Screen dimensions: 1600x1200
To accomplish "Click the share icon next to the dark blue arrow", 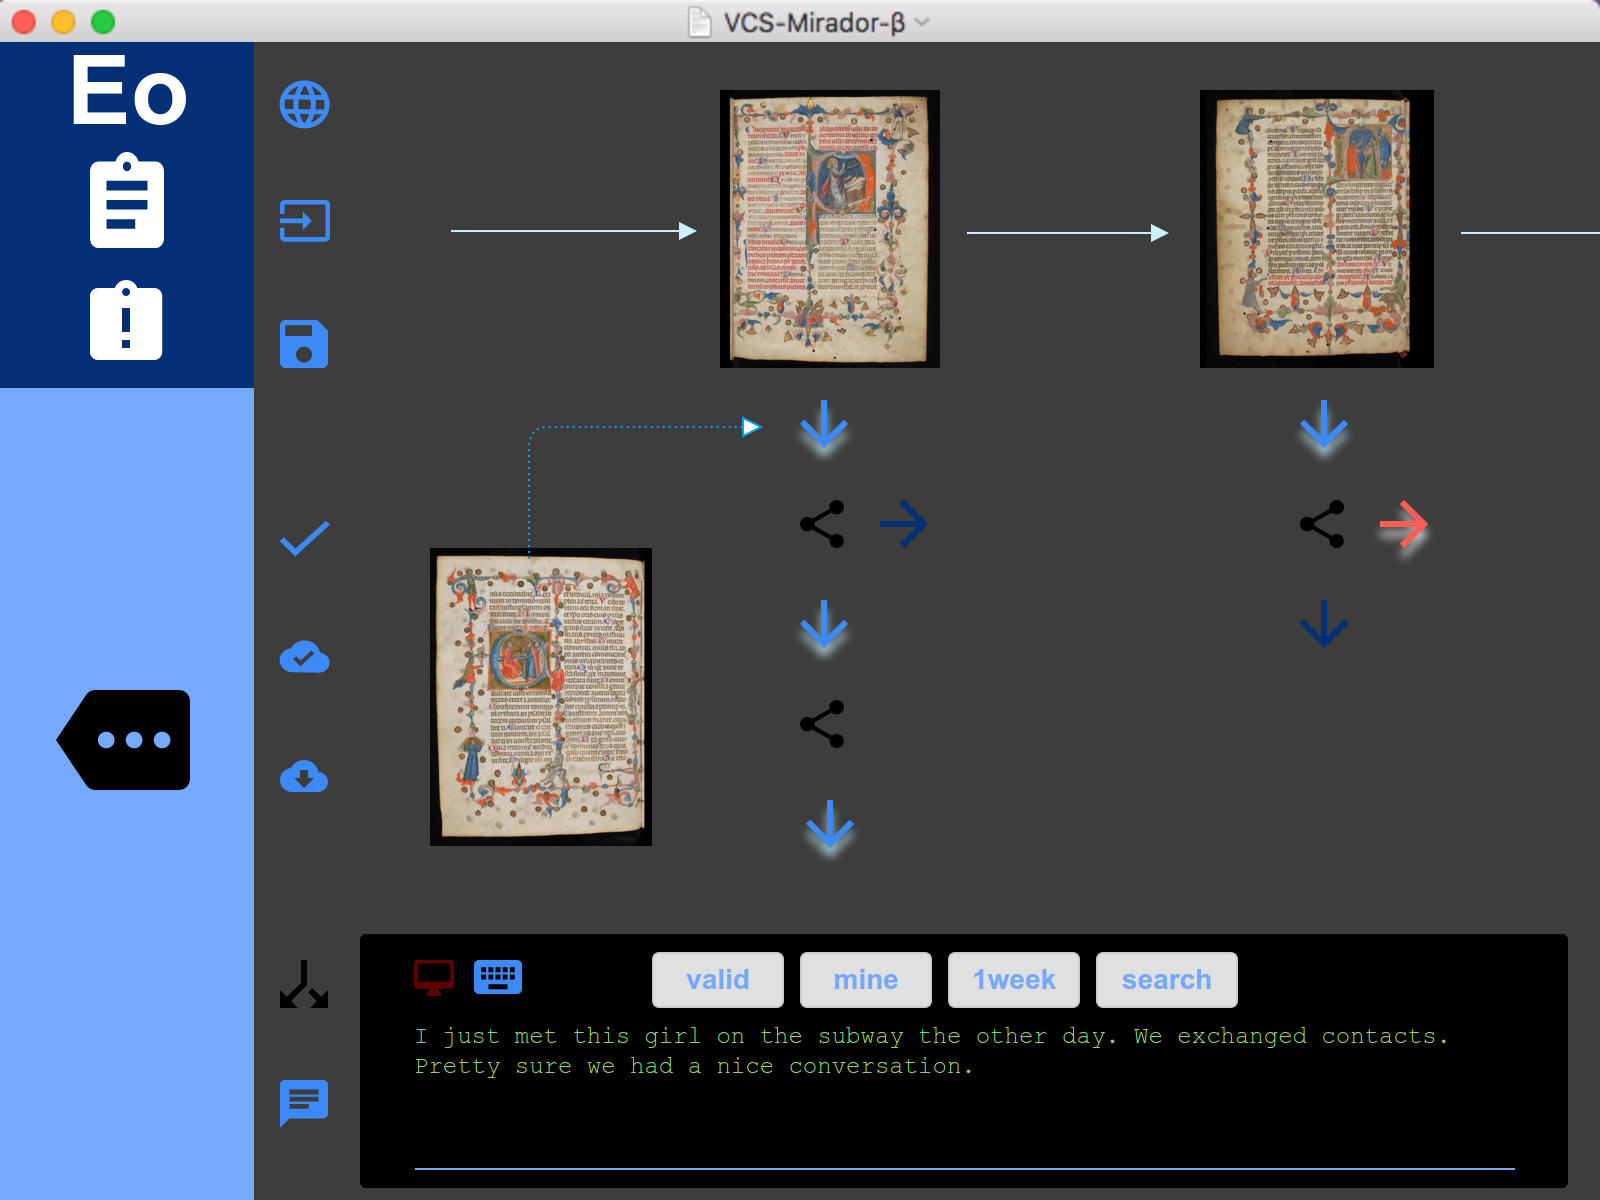I will tap(823, 524).
